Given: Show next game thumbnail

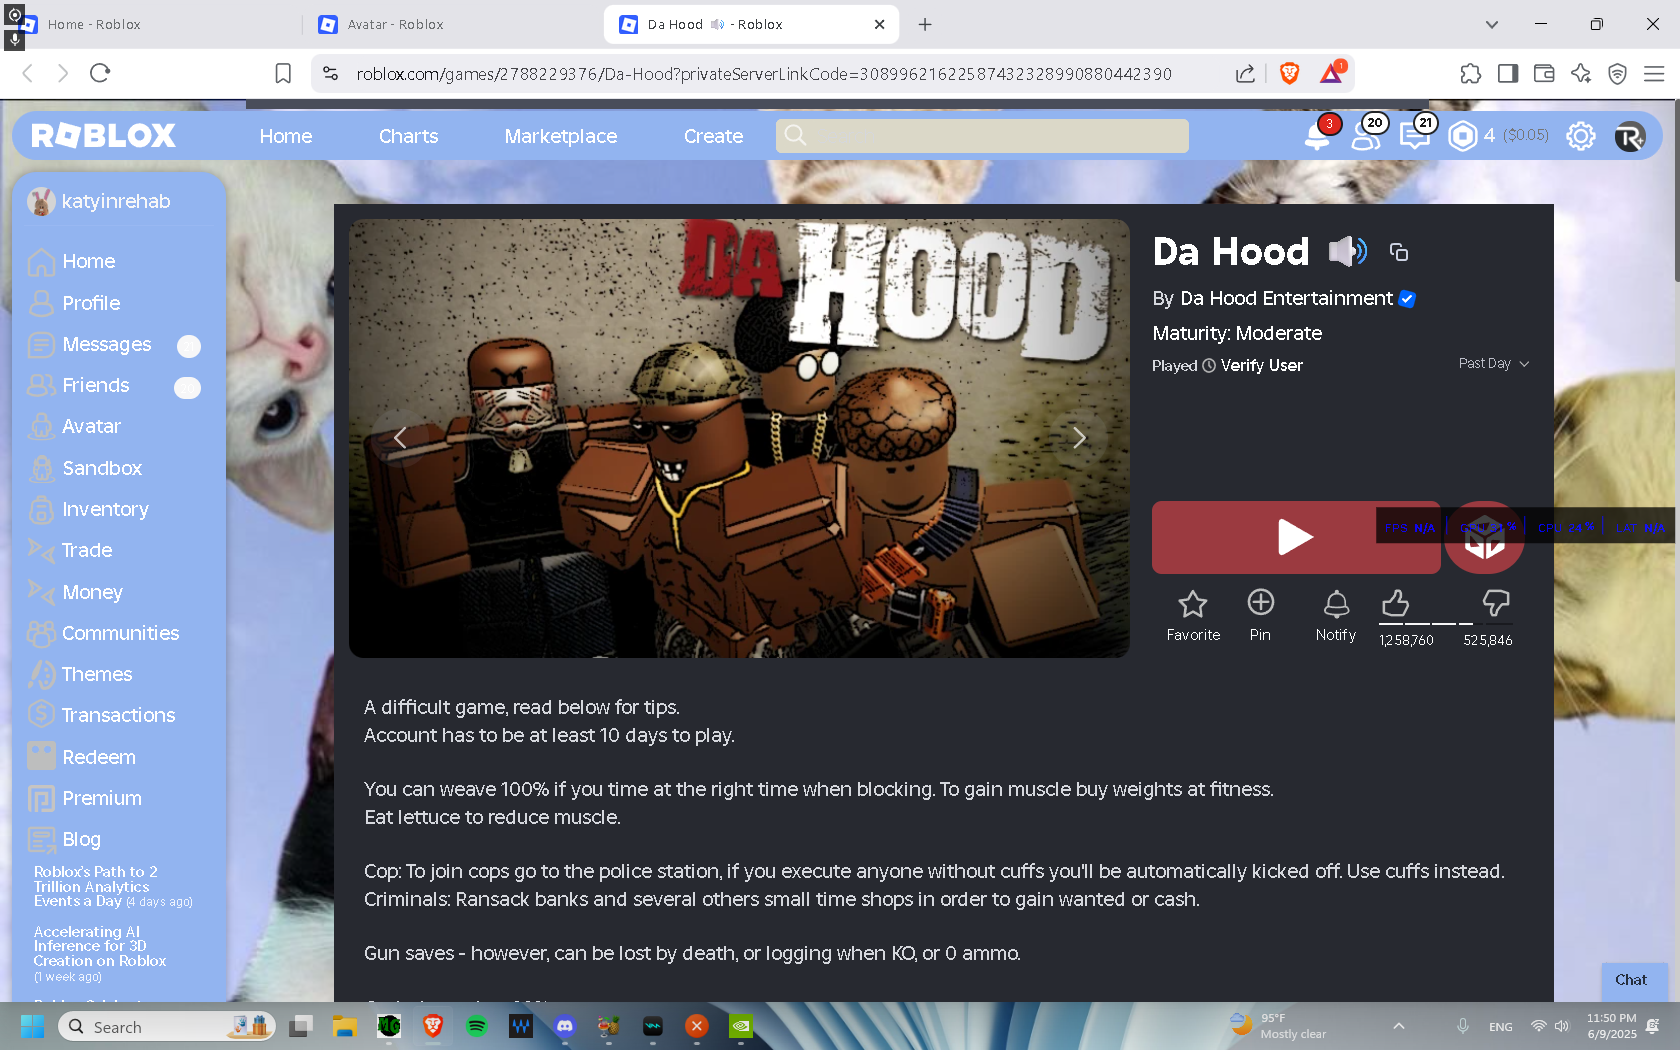Looking at the screenshot, I should click(1079, 438).
